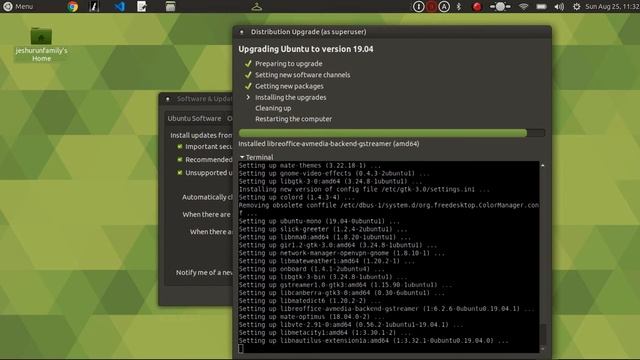Click the "Restarting the computer" step text

pos(293,119)
